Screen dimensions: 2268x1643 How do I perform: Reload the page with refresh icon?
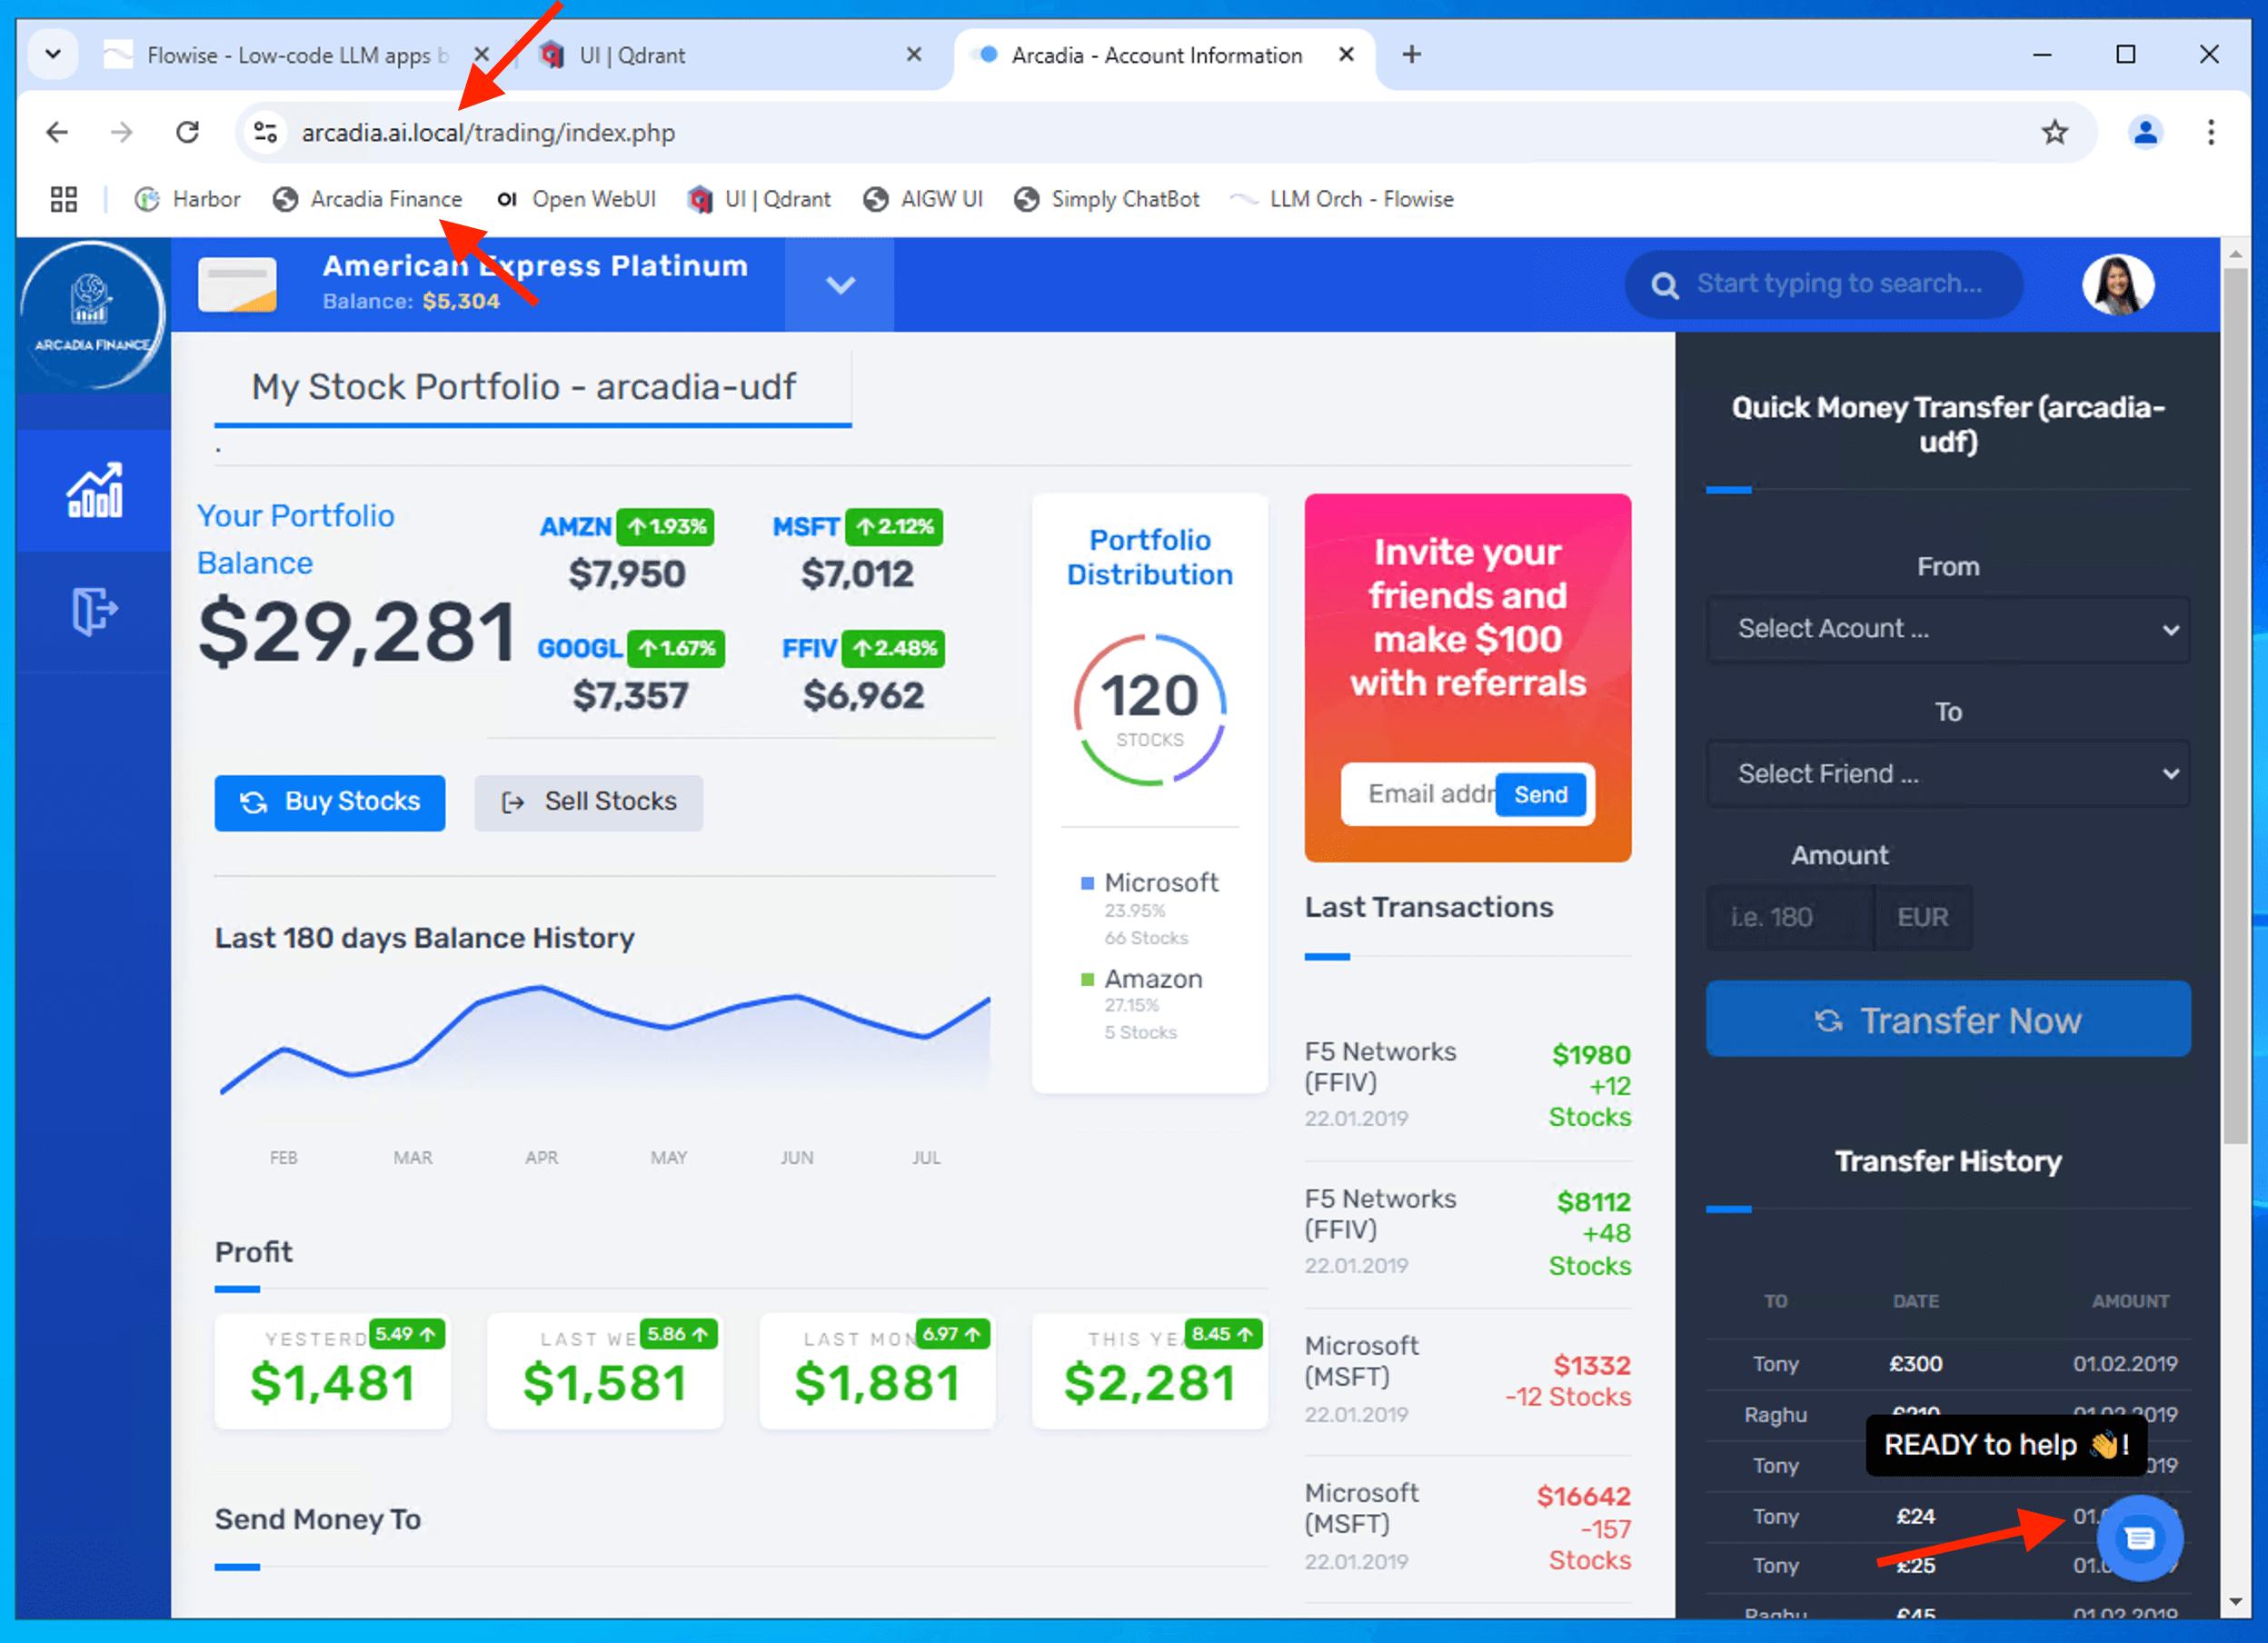click(x=187, y=132)
